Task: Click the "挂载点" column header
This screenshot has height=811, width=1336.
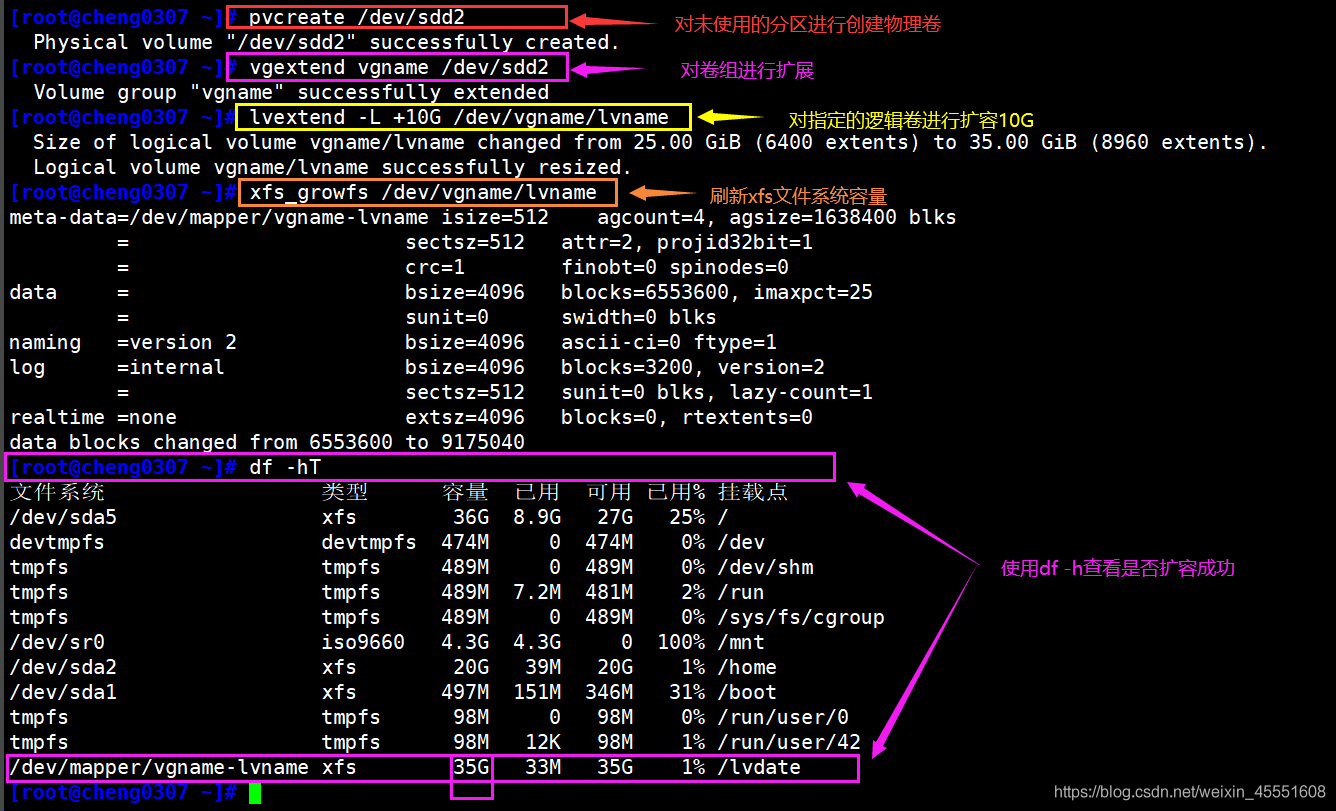Action: pyautogui.click(x=753, y=492)
